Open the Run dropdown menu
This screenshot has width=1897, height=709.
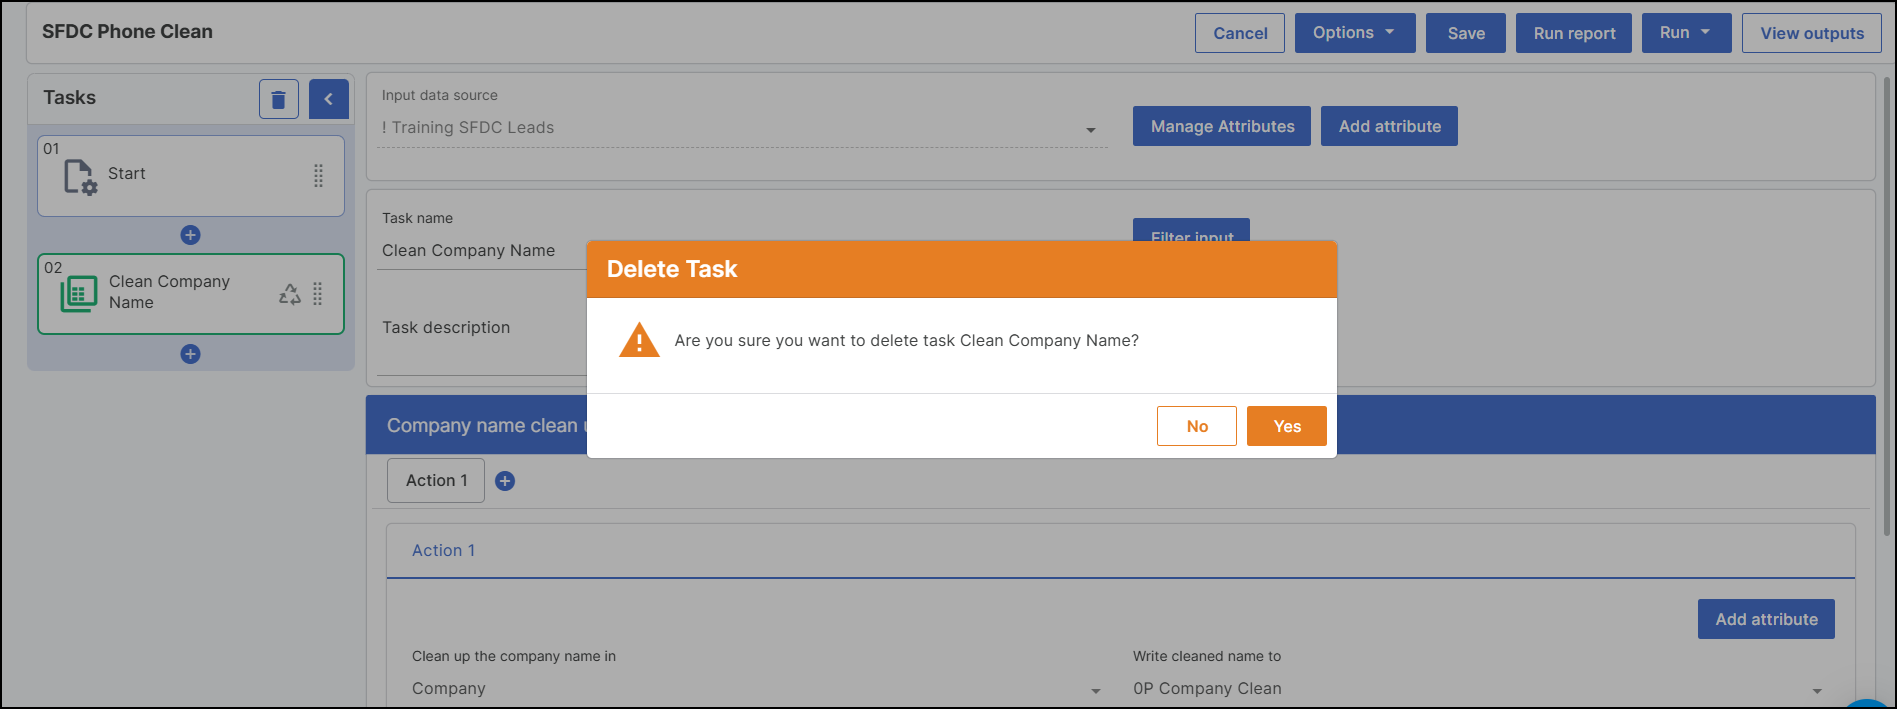pos(1686,33)
